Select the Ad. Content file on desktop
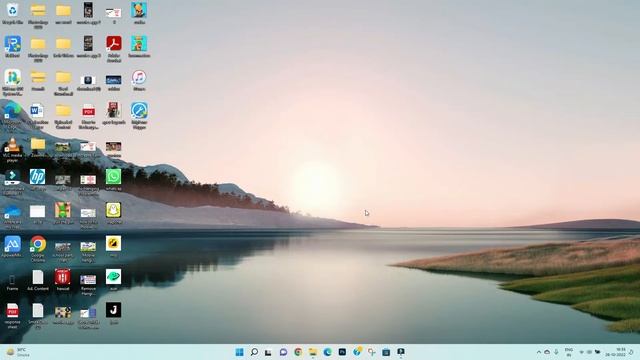The image size is (640, 360). (x=38, y=280)
